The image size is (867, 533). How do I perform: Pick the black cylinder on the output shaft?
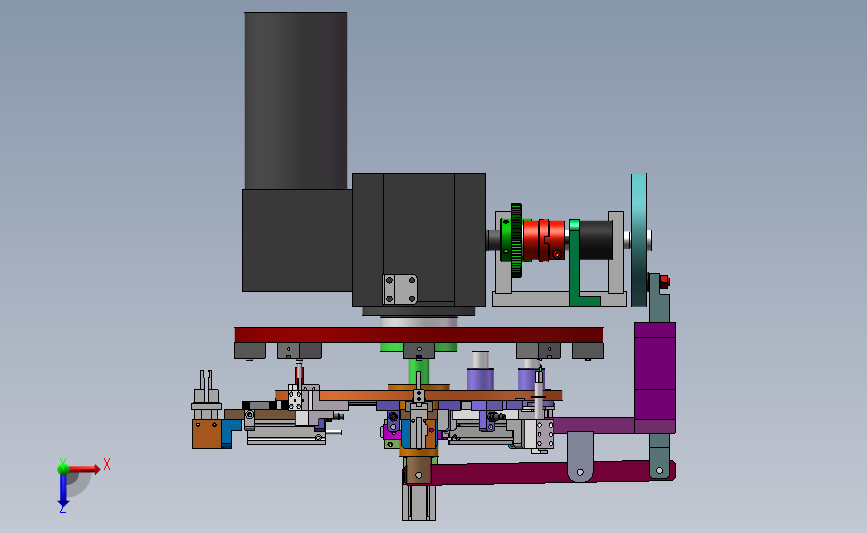coord(596,240)
